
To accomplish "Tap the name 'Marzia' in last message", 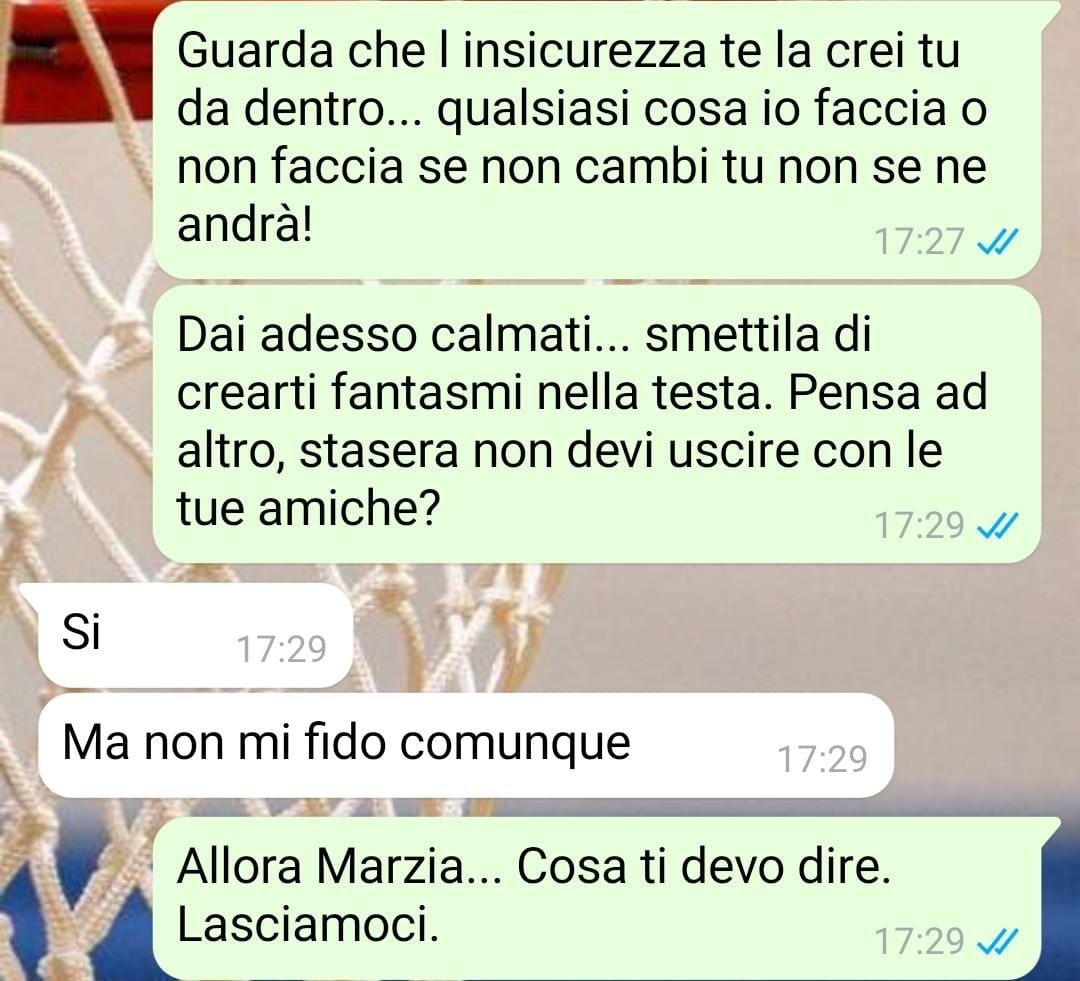I will point(391,866).
